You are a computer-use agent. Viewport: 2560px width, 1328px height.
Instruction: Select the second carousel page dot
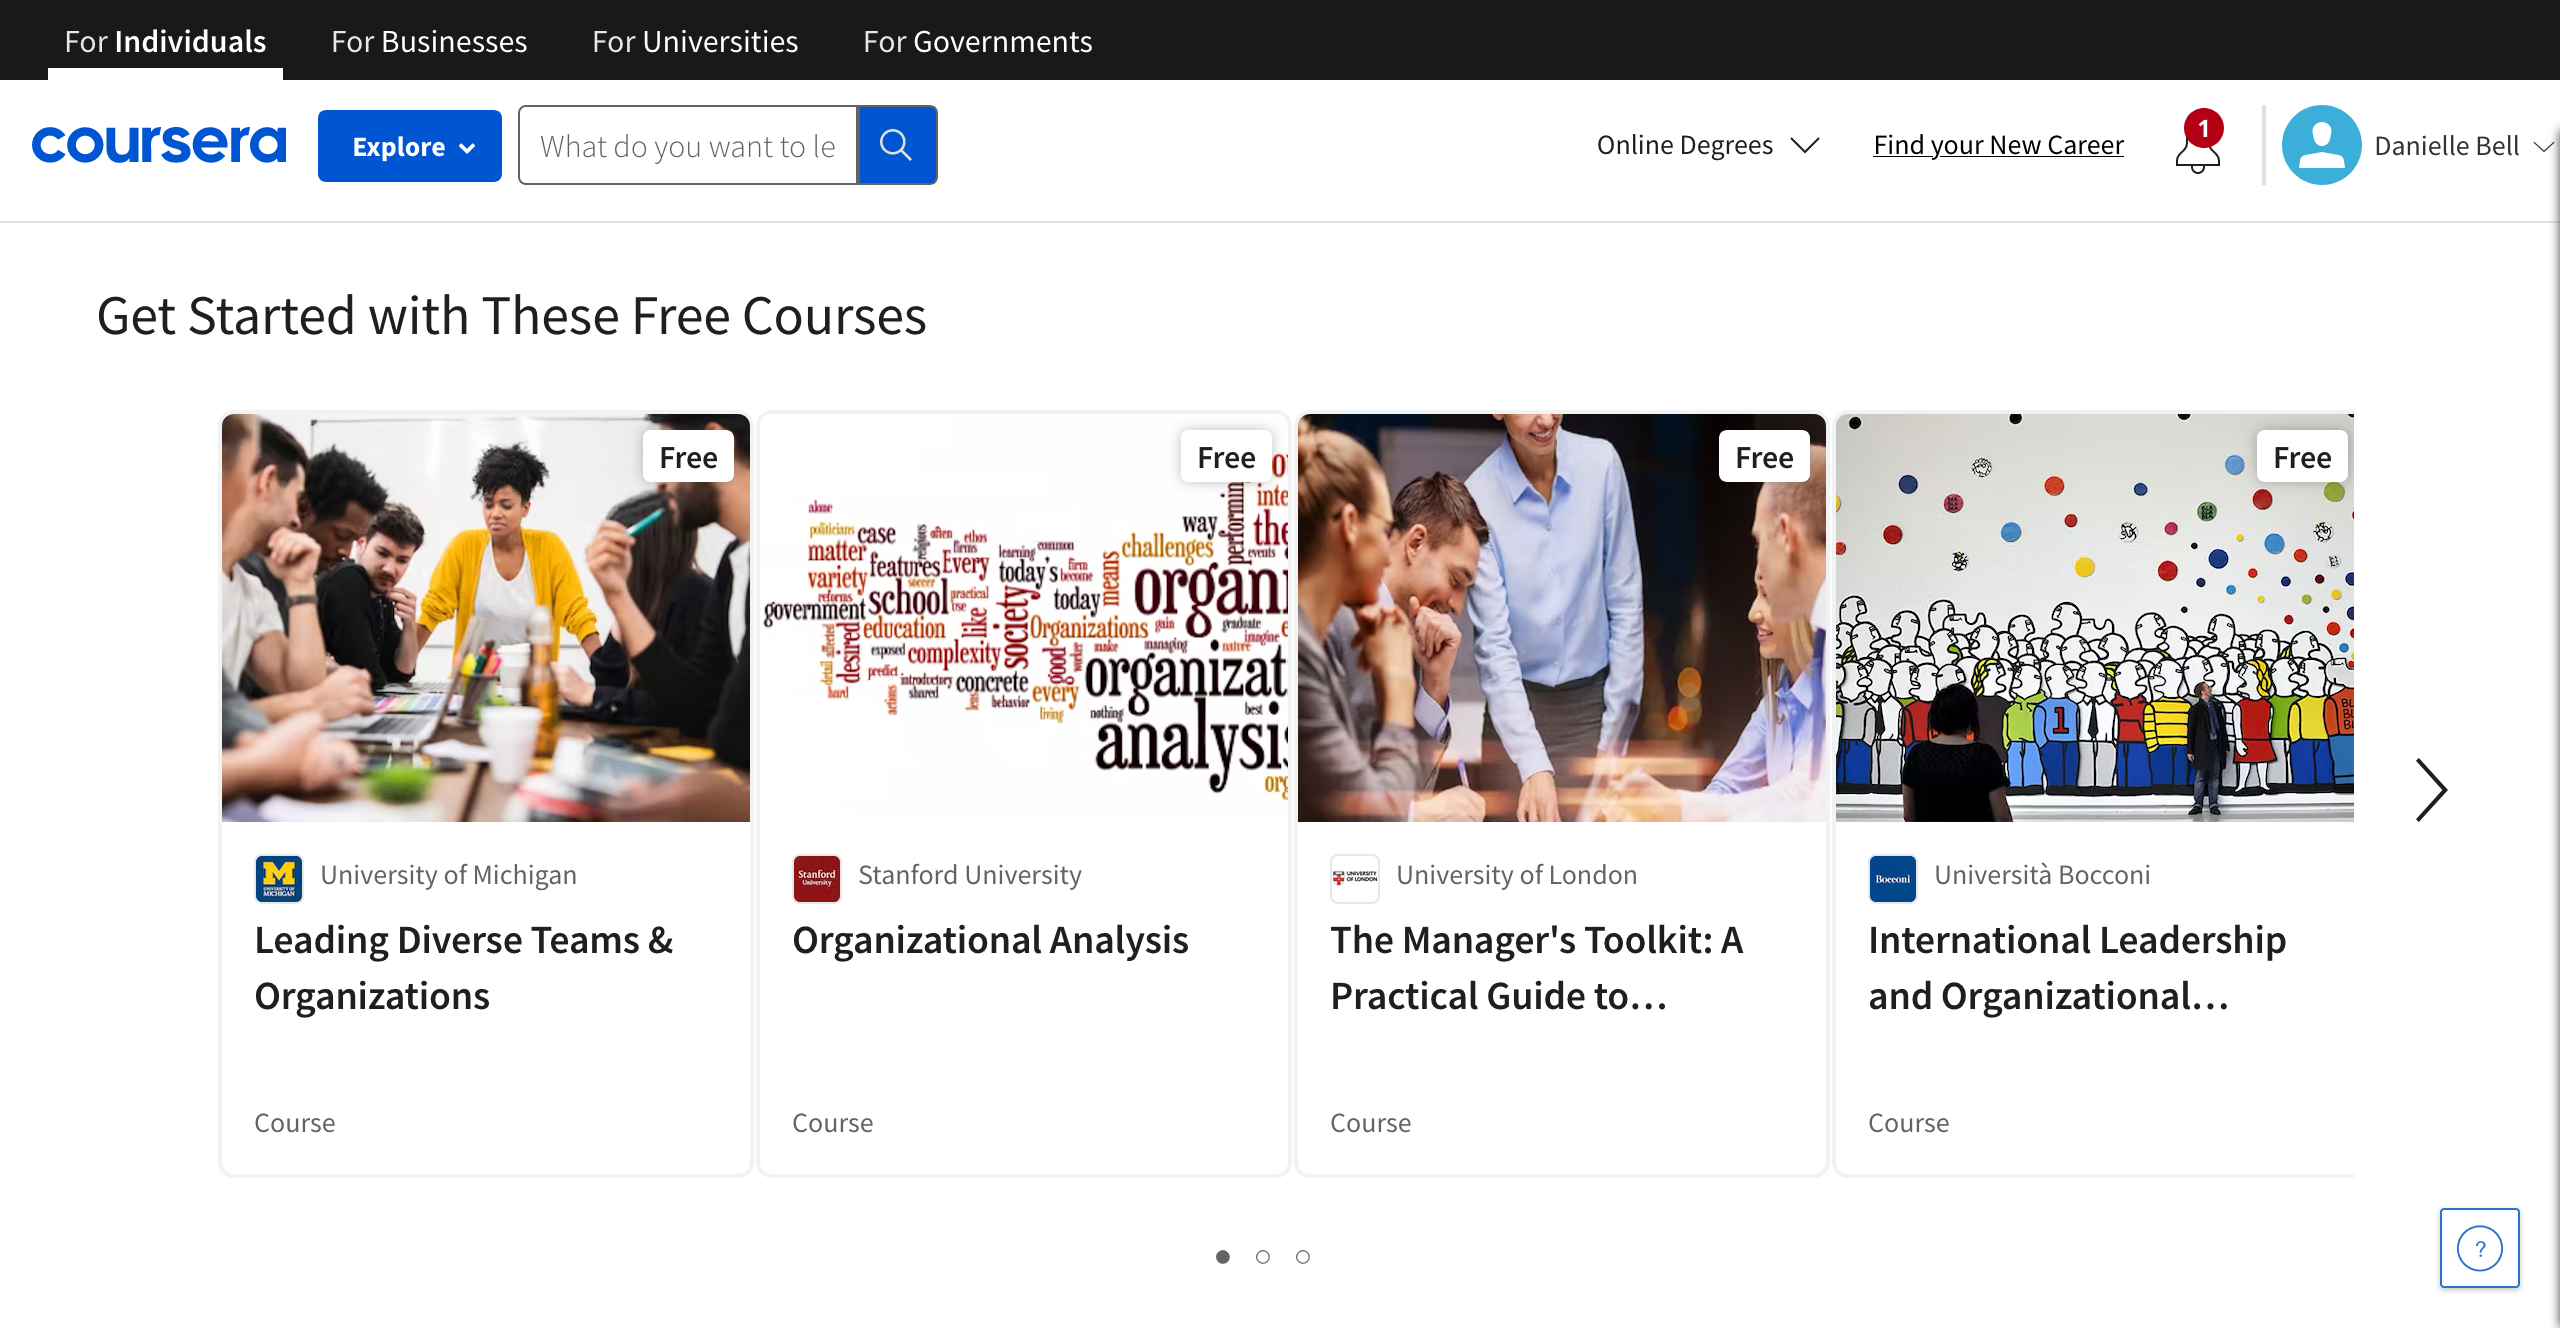(1262, 1257)
